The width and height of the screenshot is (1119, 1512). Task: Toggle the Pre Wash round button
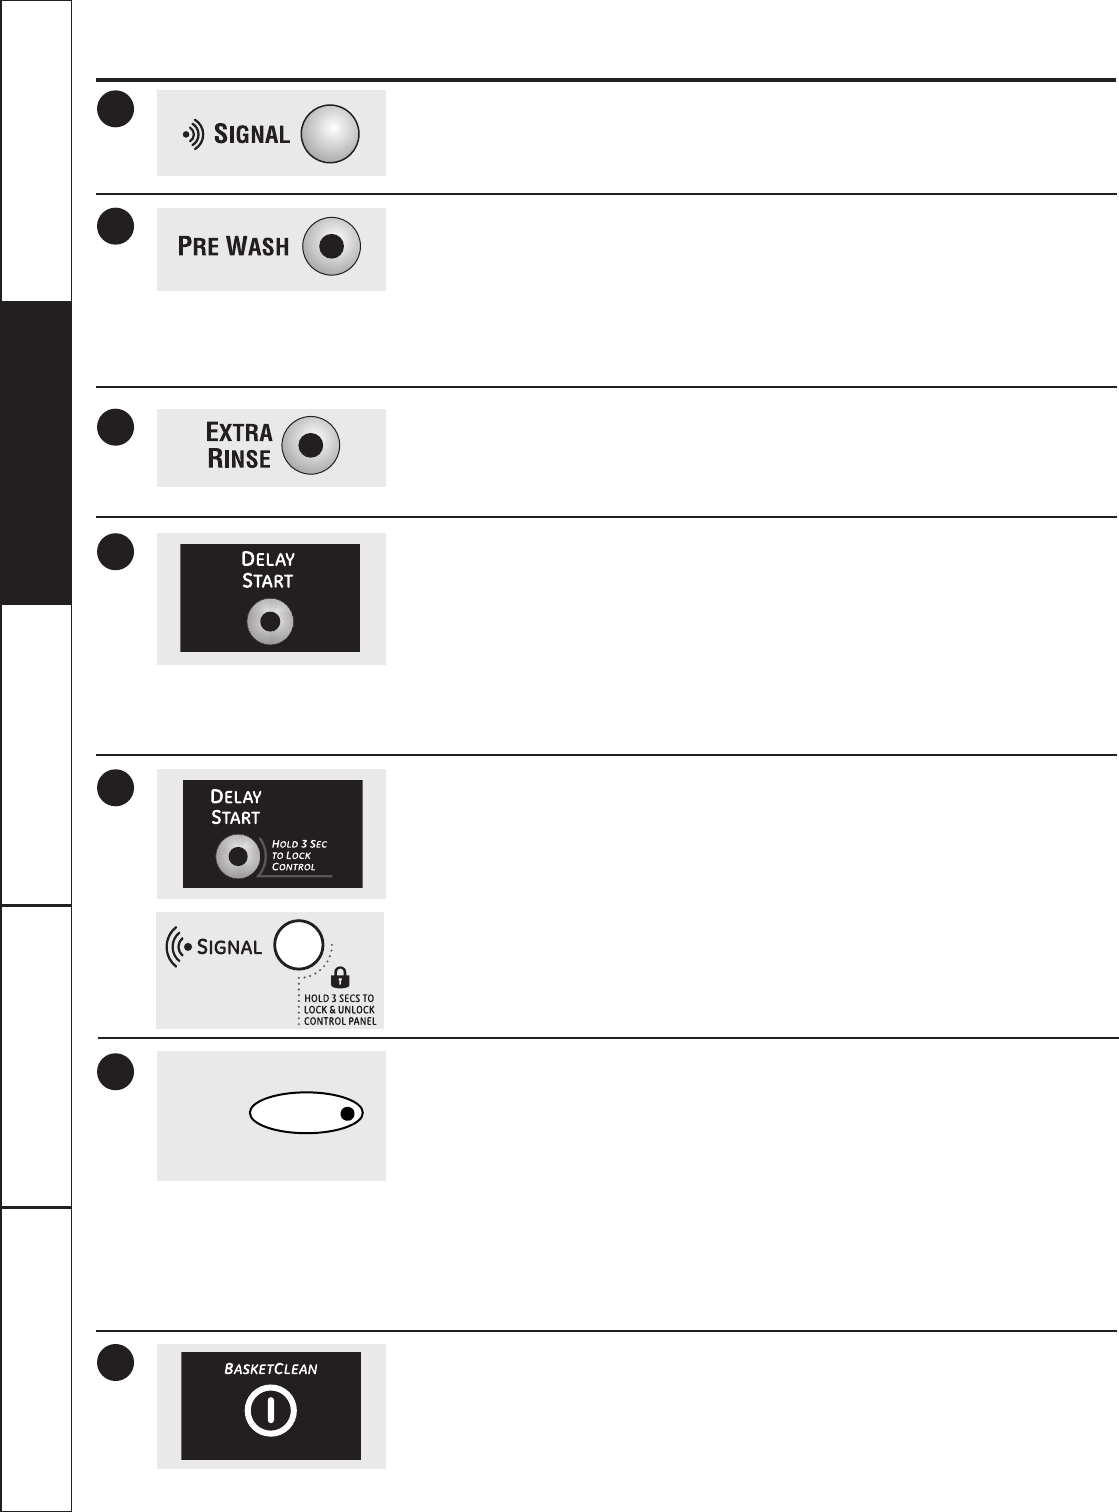coord(331,246)
